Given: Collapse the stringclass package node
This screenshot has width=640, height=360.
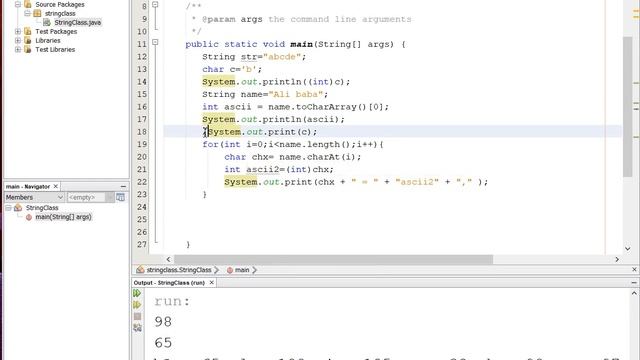Looking at the screenshot, I should [27, 13].
